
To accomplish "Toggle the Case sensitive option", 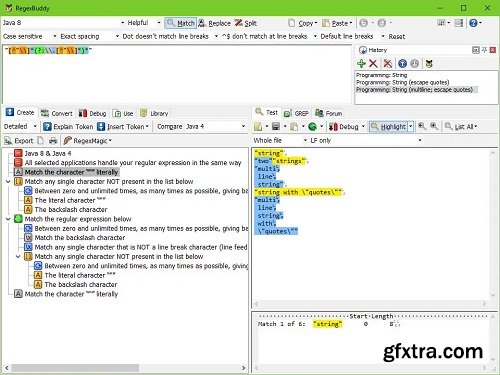I will point(29,36).
